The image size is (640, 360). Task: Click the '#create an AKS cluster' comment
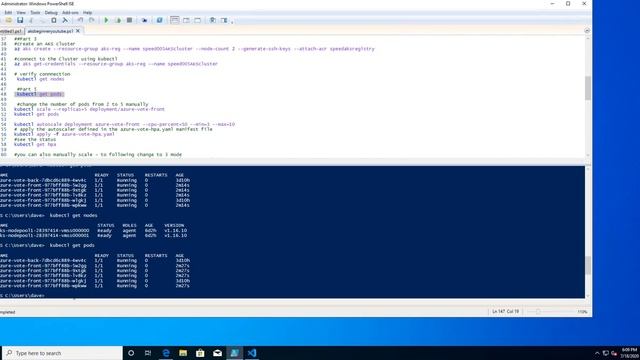point(44,44)
